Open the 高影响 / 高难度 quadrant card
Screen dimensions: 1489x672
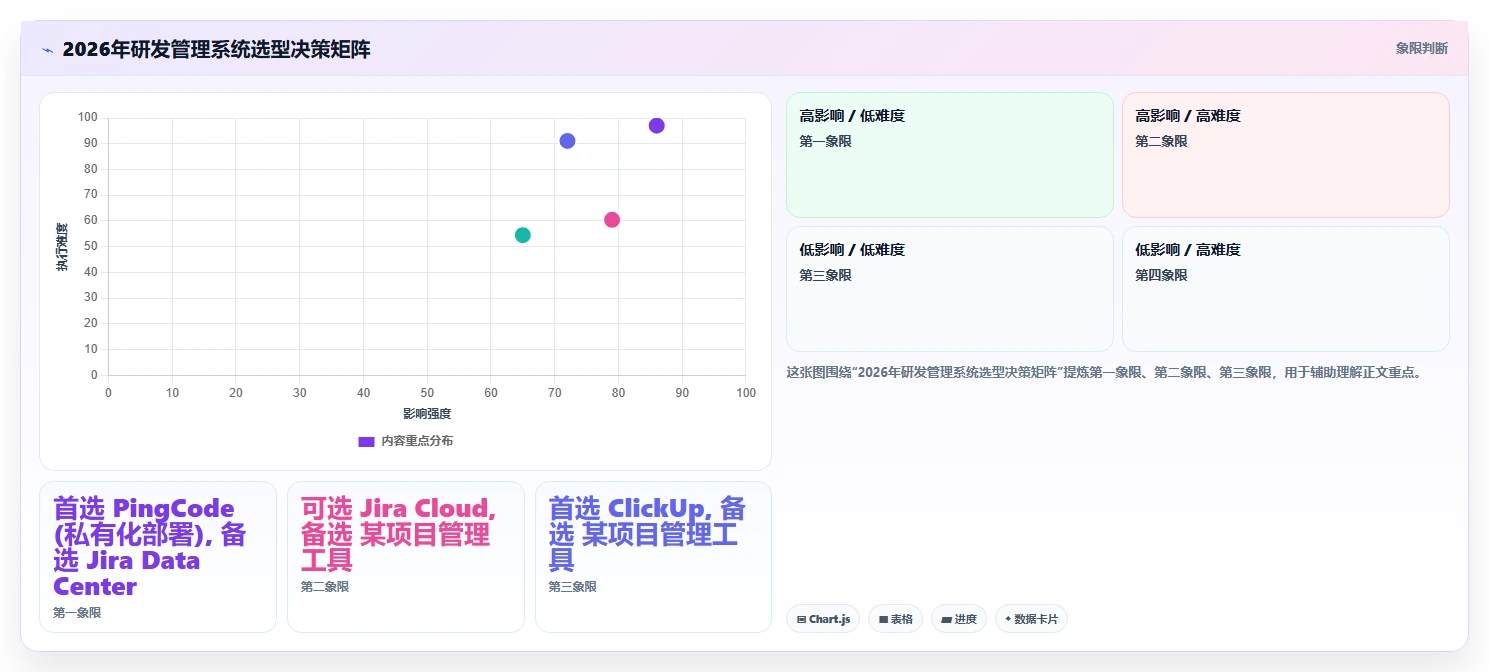point(1285,155)
